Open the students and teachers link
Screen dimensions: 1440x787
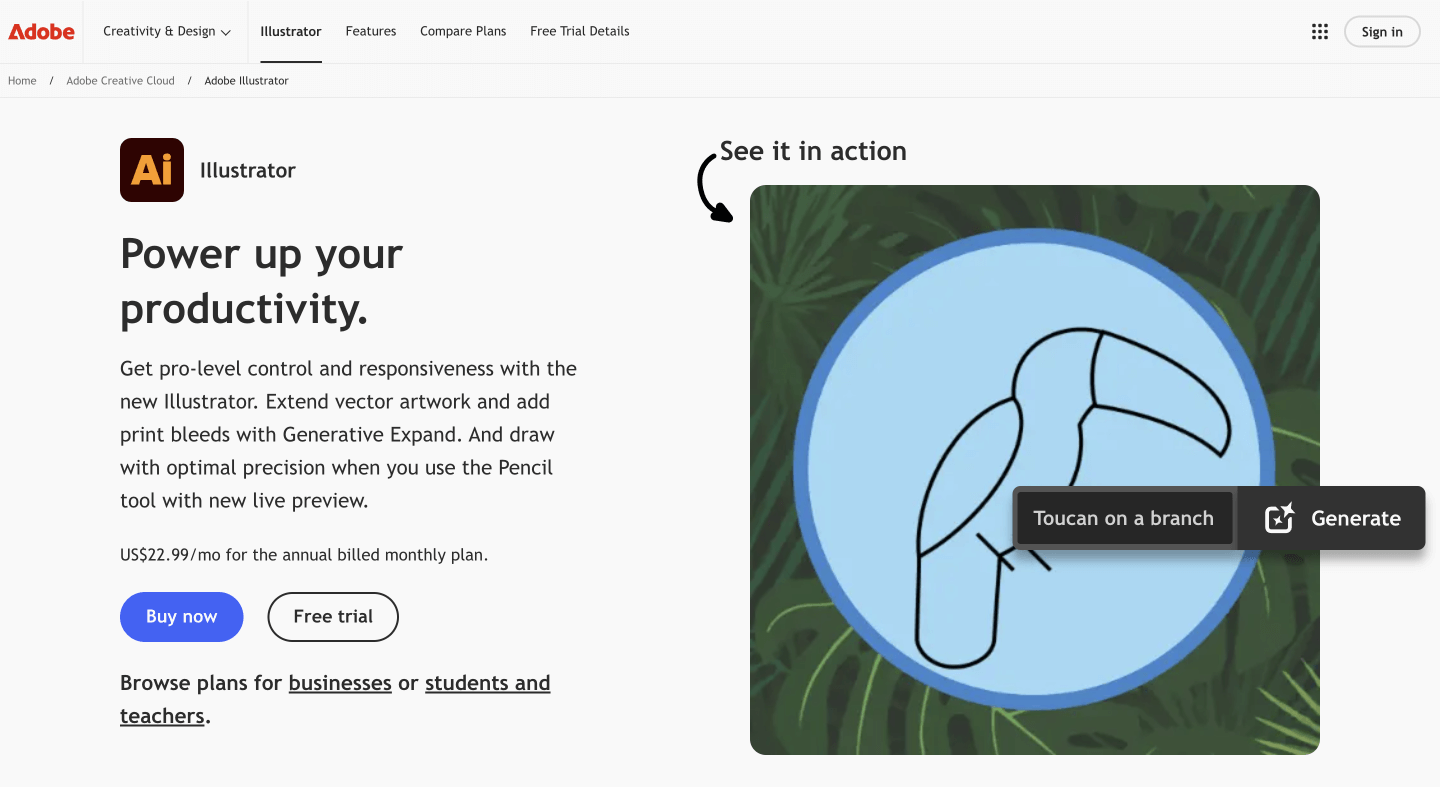[487, 682]
